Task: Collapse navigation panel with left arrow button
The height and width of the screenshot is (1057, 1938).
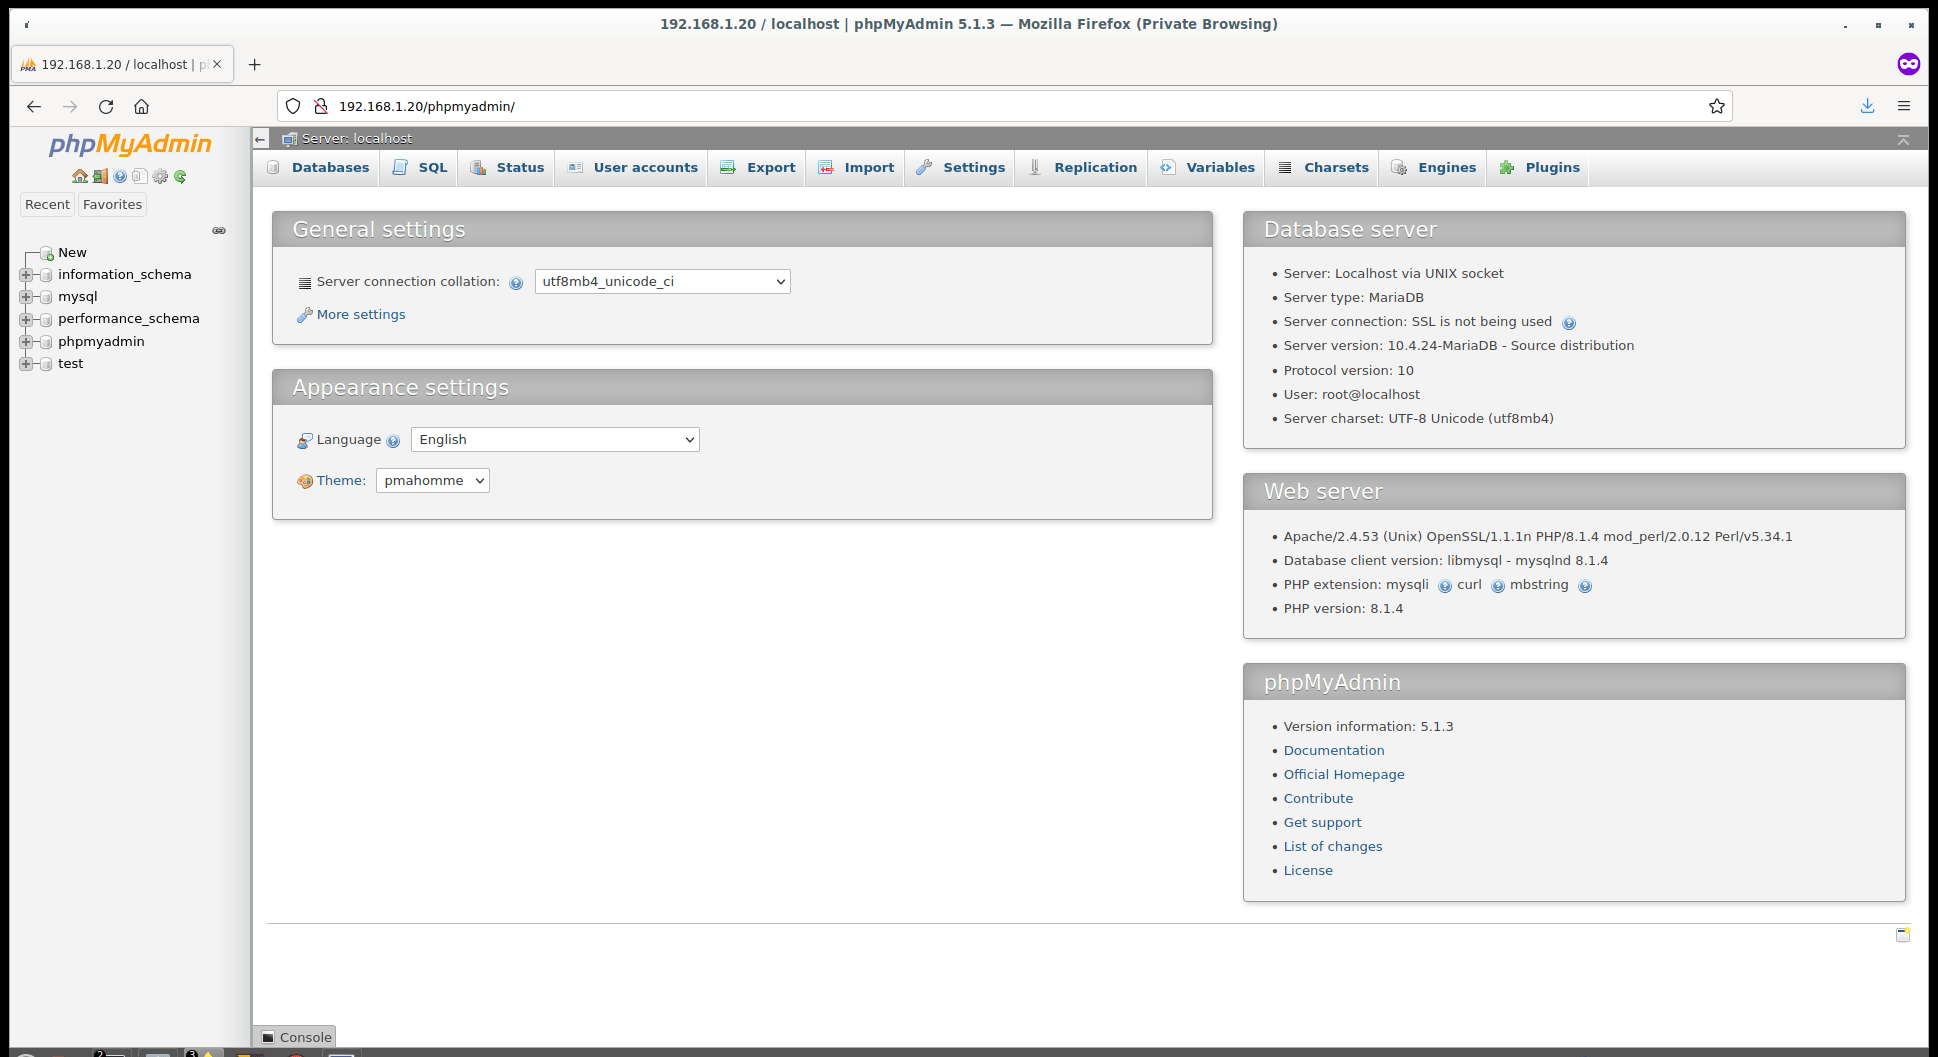Action: [261, 139]
